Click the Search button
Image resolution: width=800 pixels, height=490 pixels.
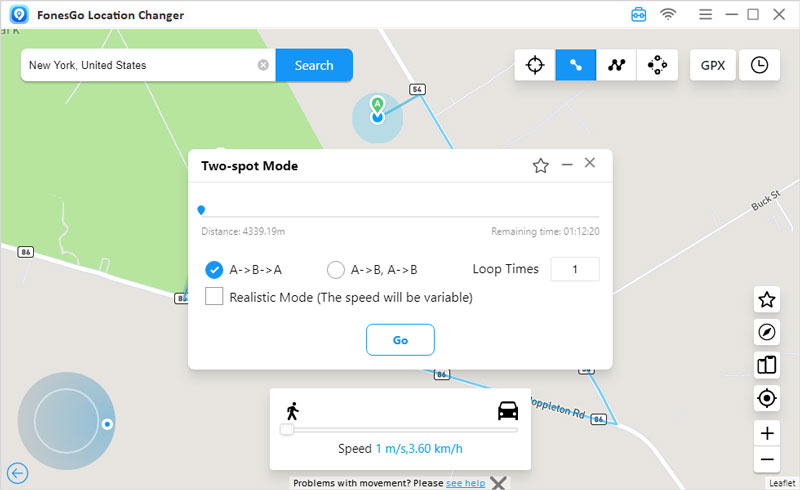tap(314, 65)
